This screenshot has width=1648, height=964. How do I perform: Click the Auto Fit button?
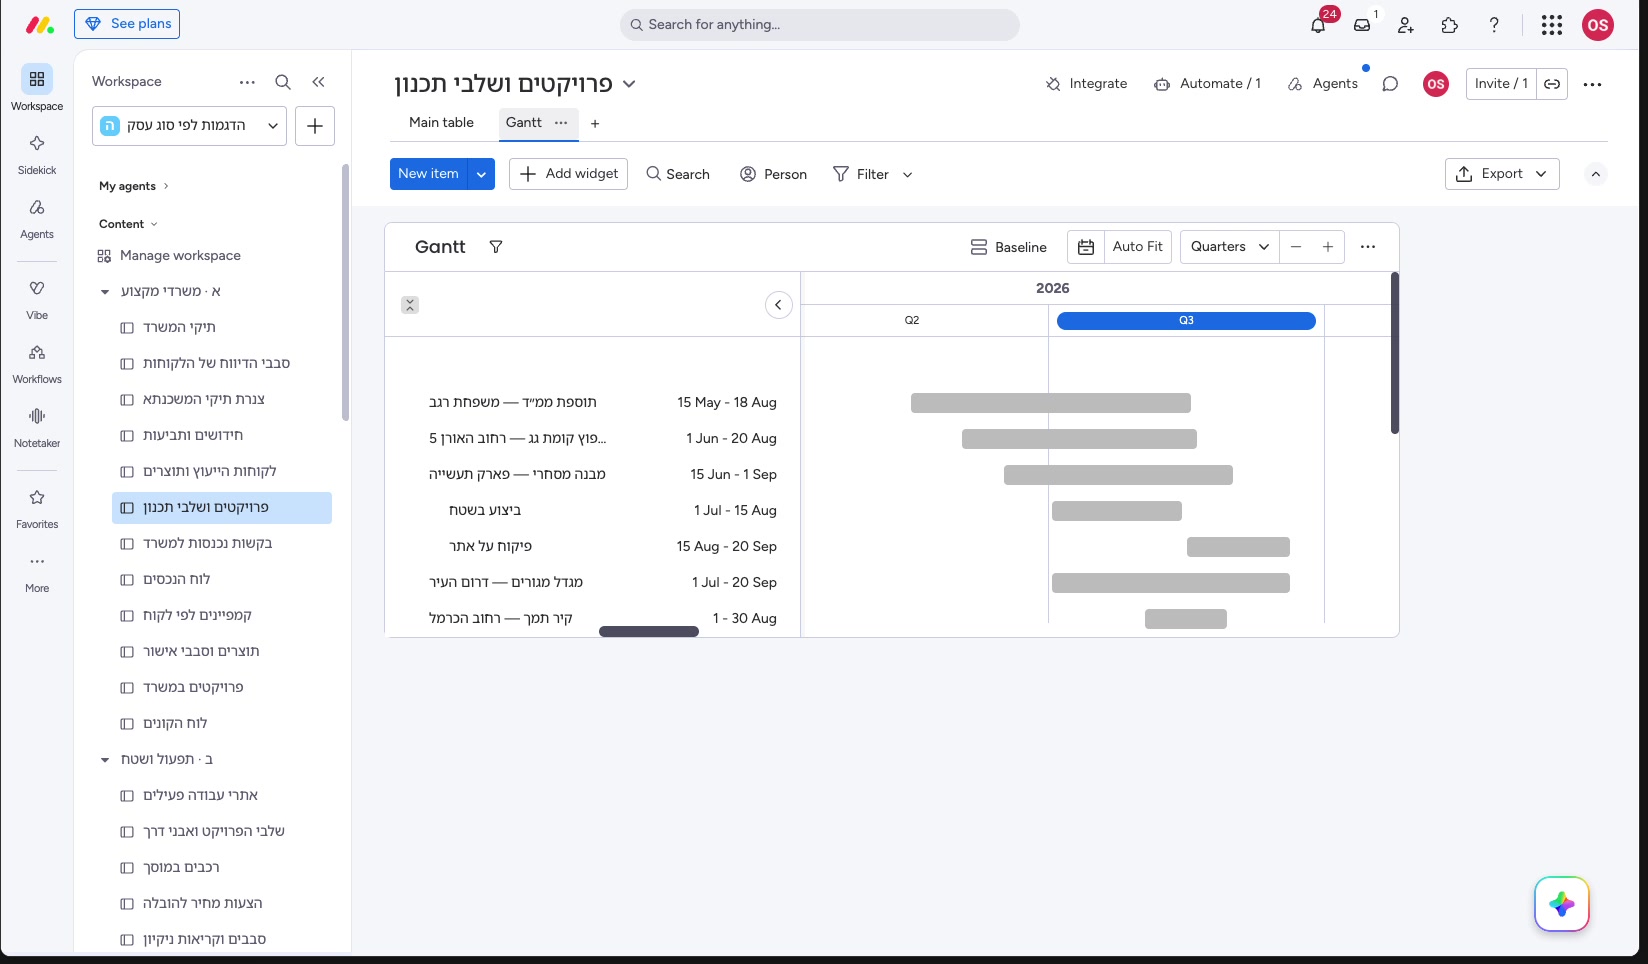click(x=1138, y=247)
